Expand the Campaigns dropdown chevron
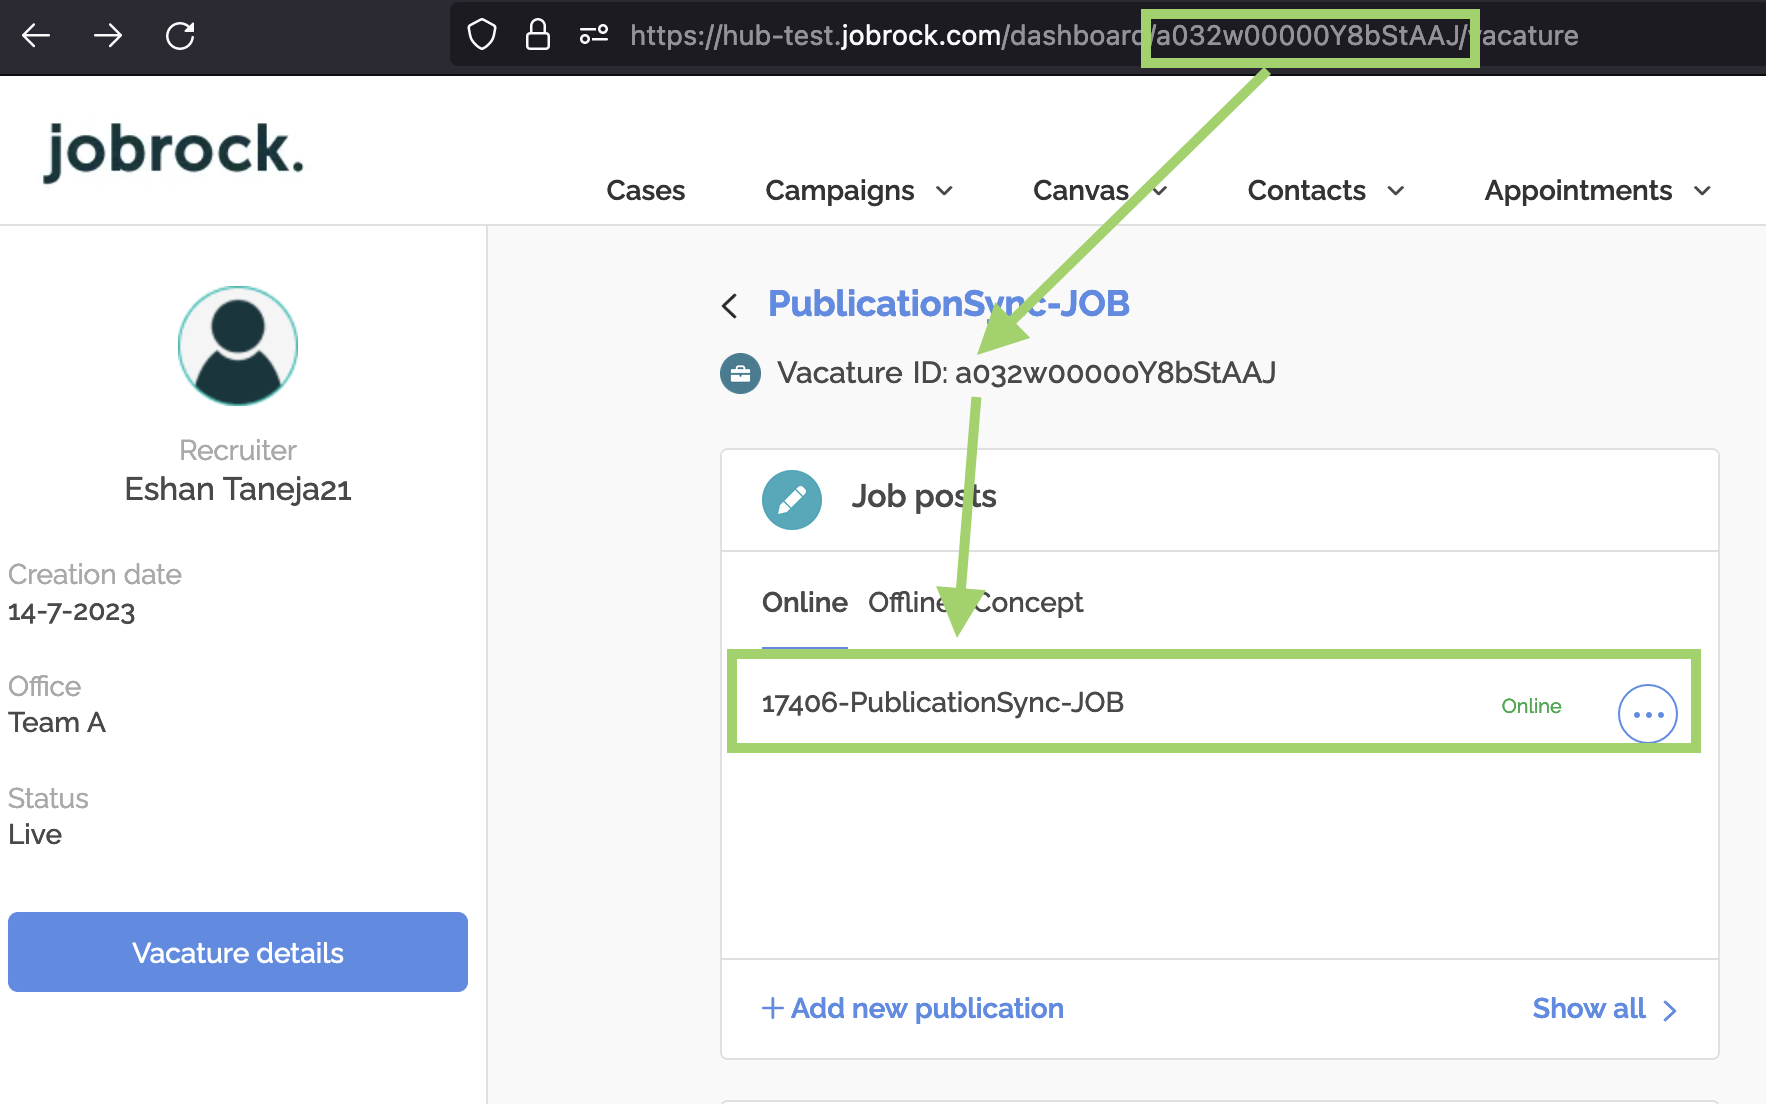Image resolution: width=1766 pixels, height=1104 pixels. click(944, 191)
